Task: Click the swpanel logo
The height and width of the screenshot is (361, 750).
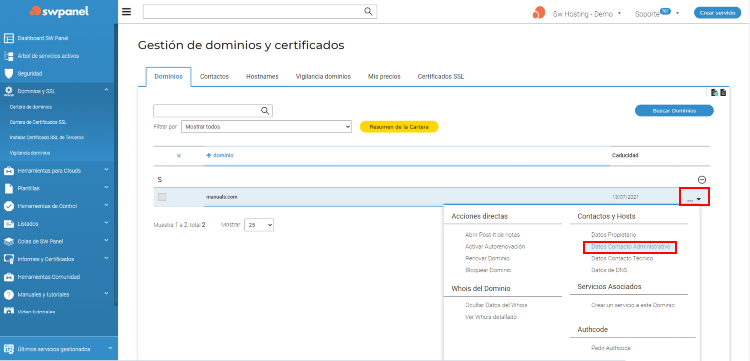Action: 58,11
